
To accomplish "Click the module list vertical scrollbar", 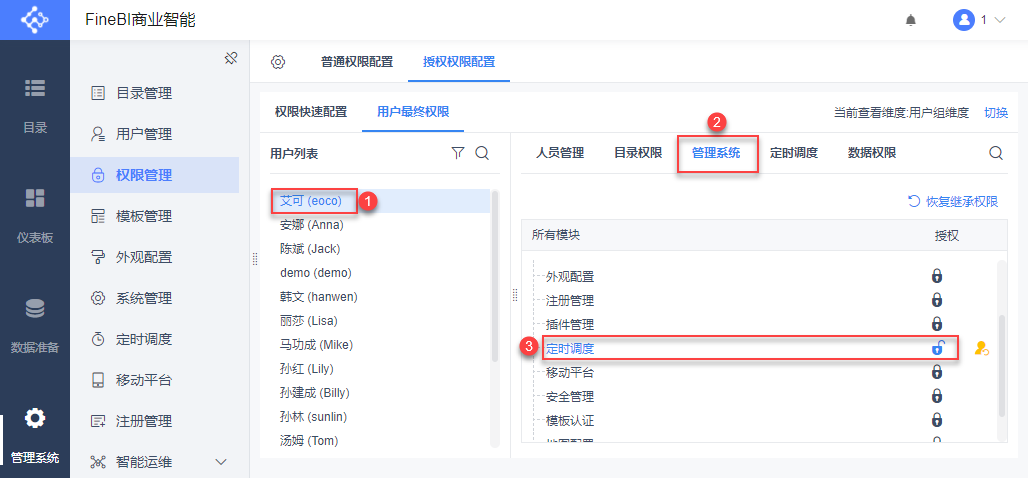I will point(1001,340).
